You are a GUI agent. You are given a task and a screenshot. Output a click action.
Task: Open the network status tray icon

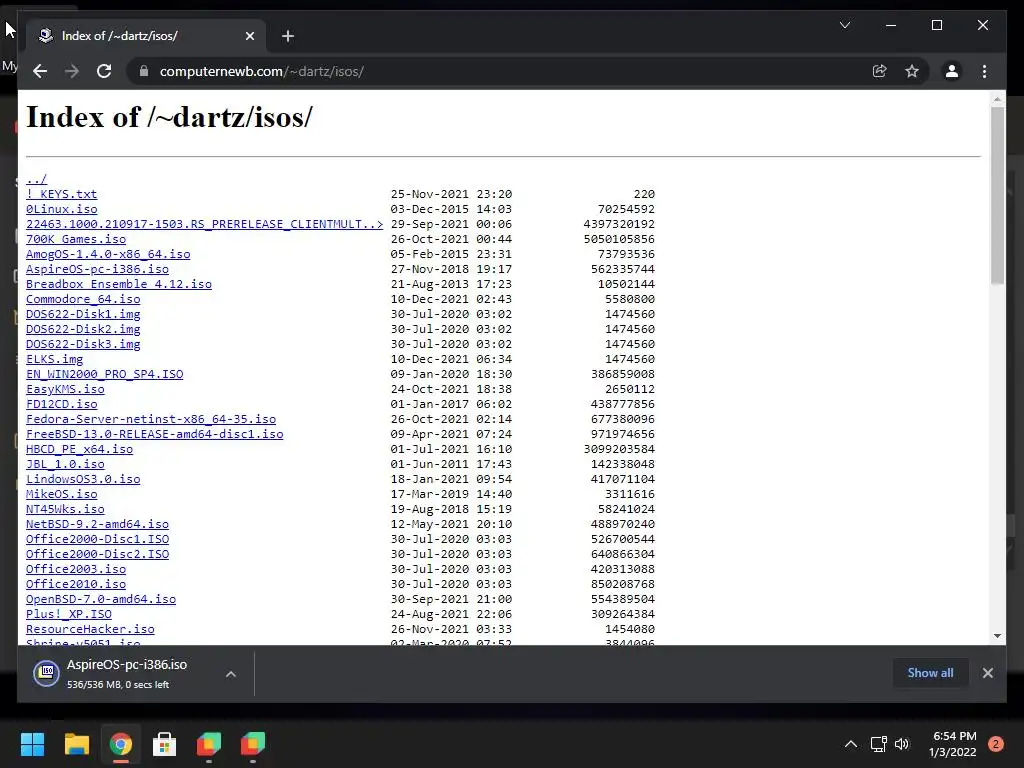coord(878,744)
